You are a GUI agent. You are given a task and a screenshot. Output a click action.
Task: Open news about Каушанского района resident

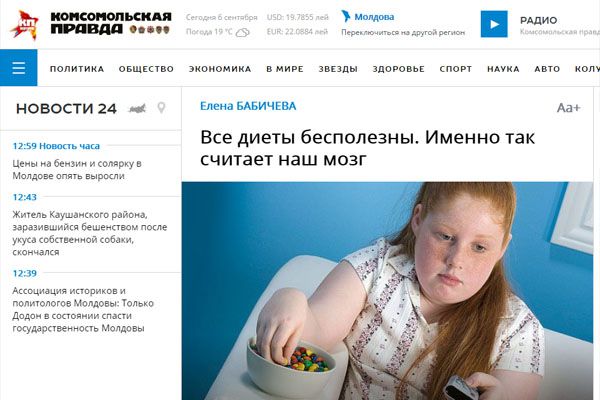(x=90, y=233)
